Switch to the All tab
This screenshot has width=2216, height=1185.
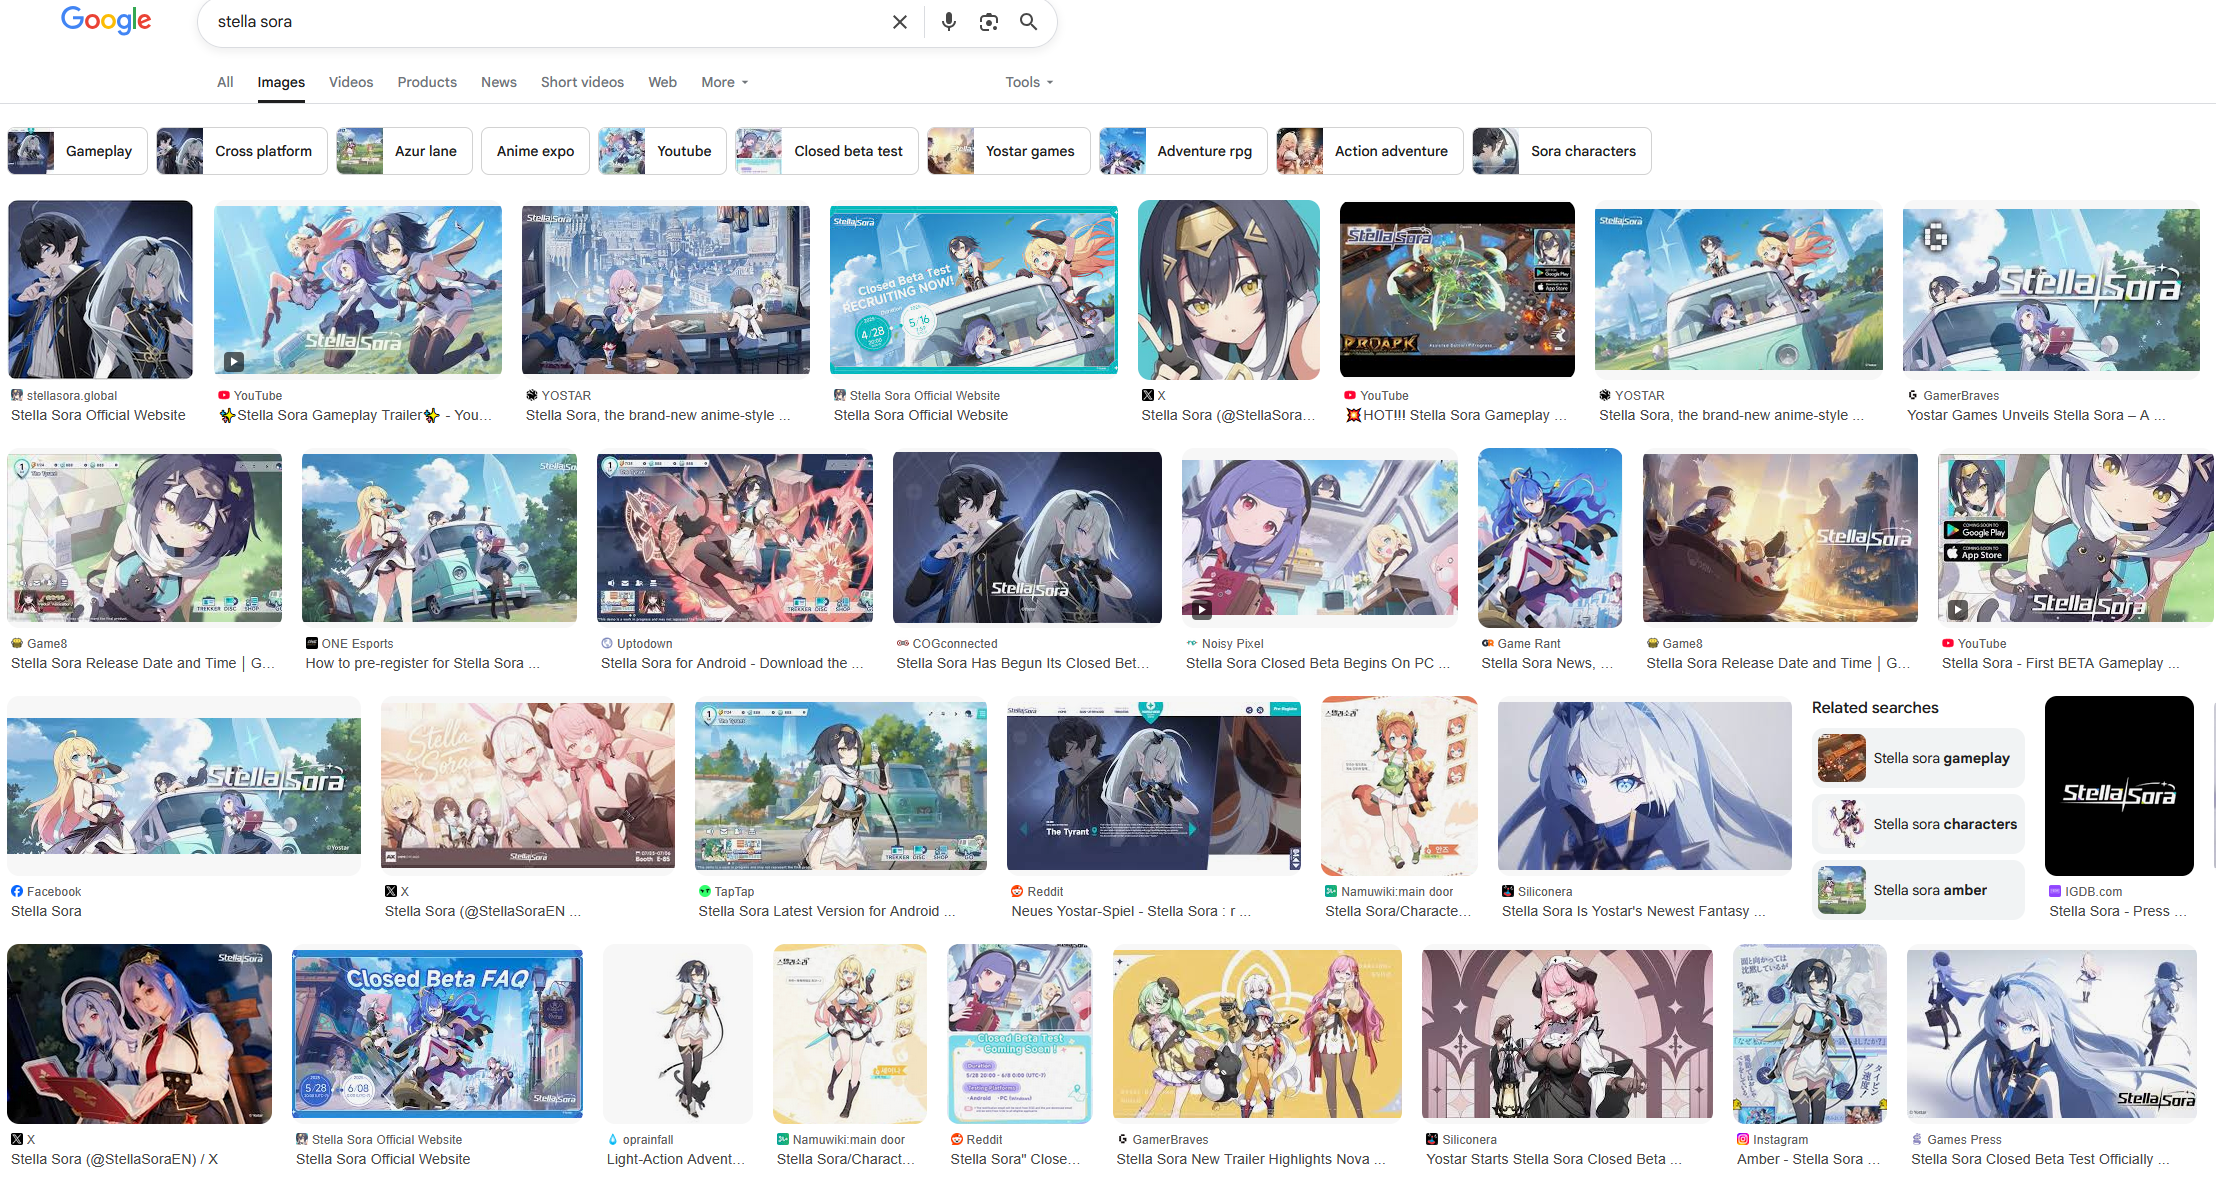pyautogui.click(x=225, y=82)
